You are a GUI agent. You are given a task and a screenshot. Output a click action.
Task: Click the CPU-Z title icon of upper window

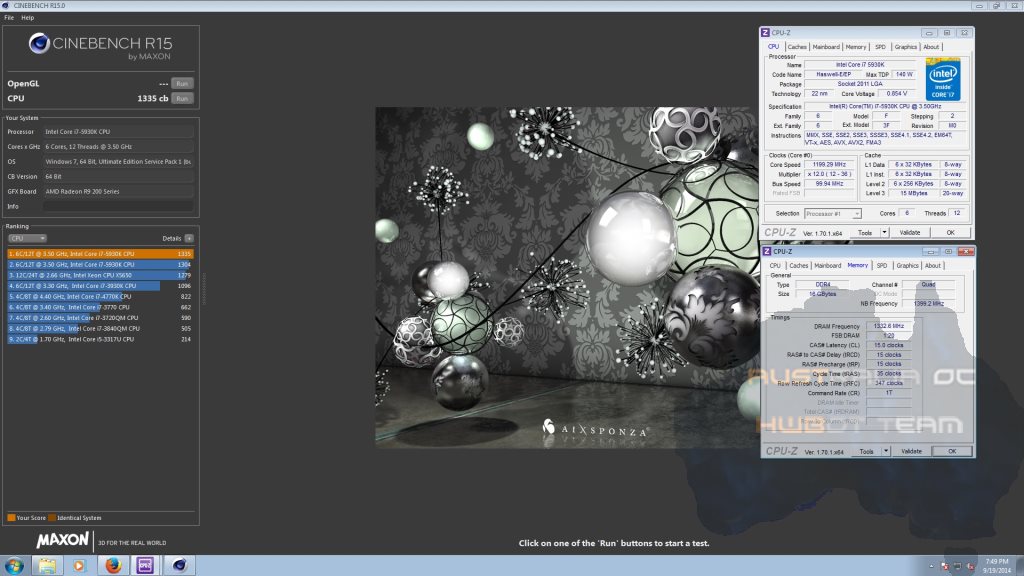(765, 33)
